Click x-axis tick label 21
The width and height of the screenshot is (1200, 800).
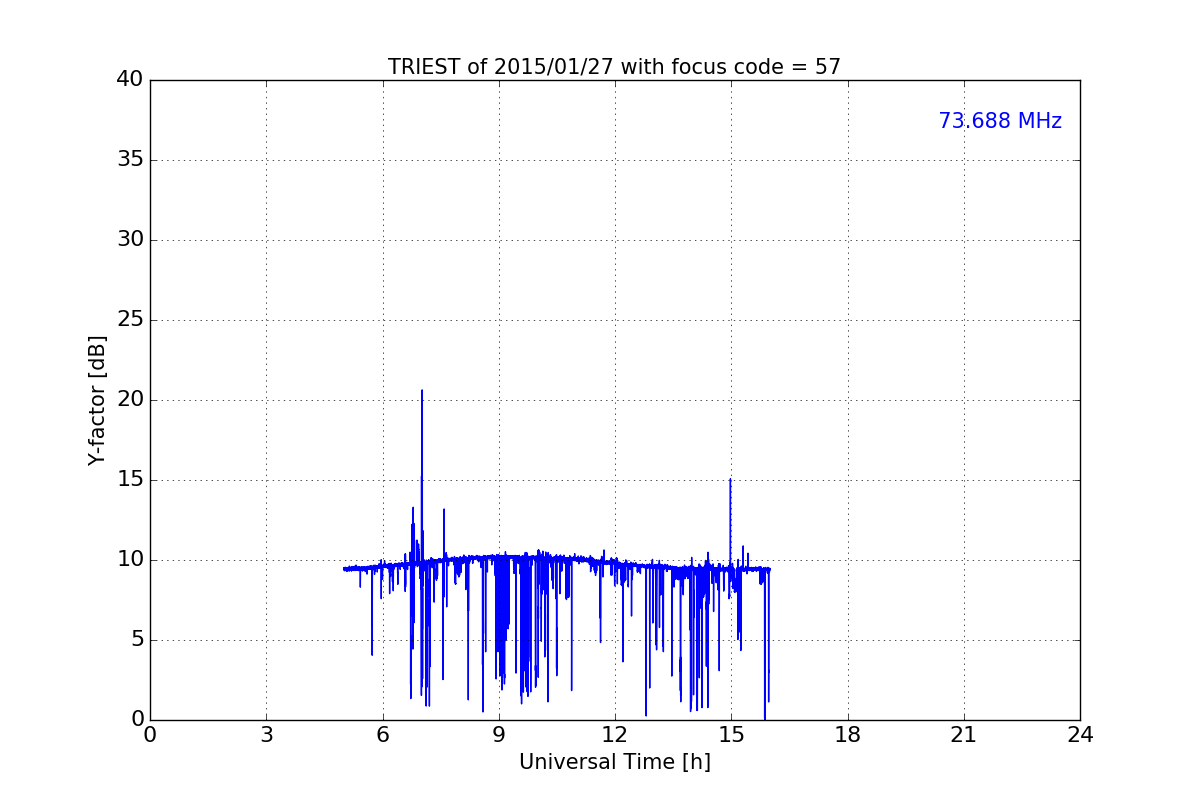[x=964, y=735]
